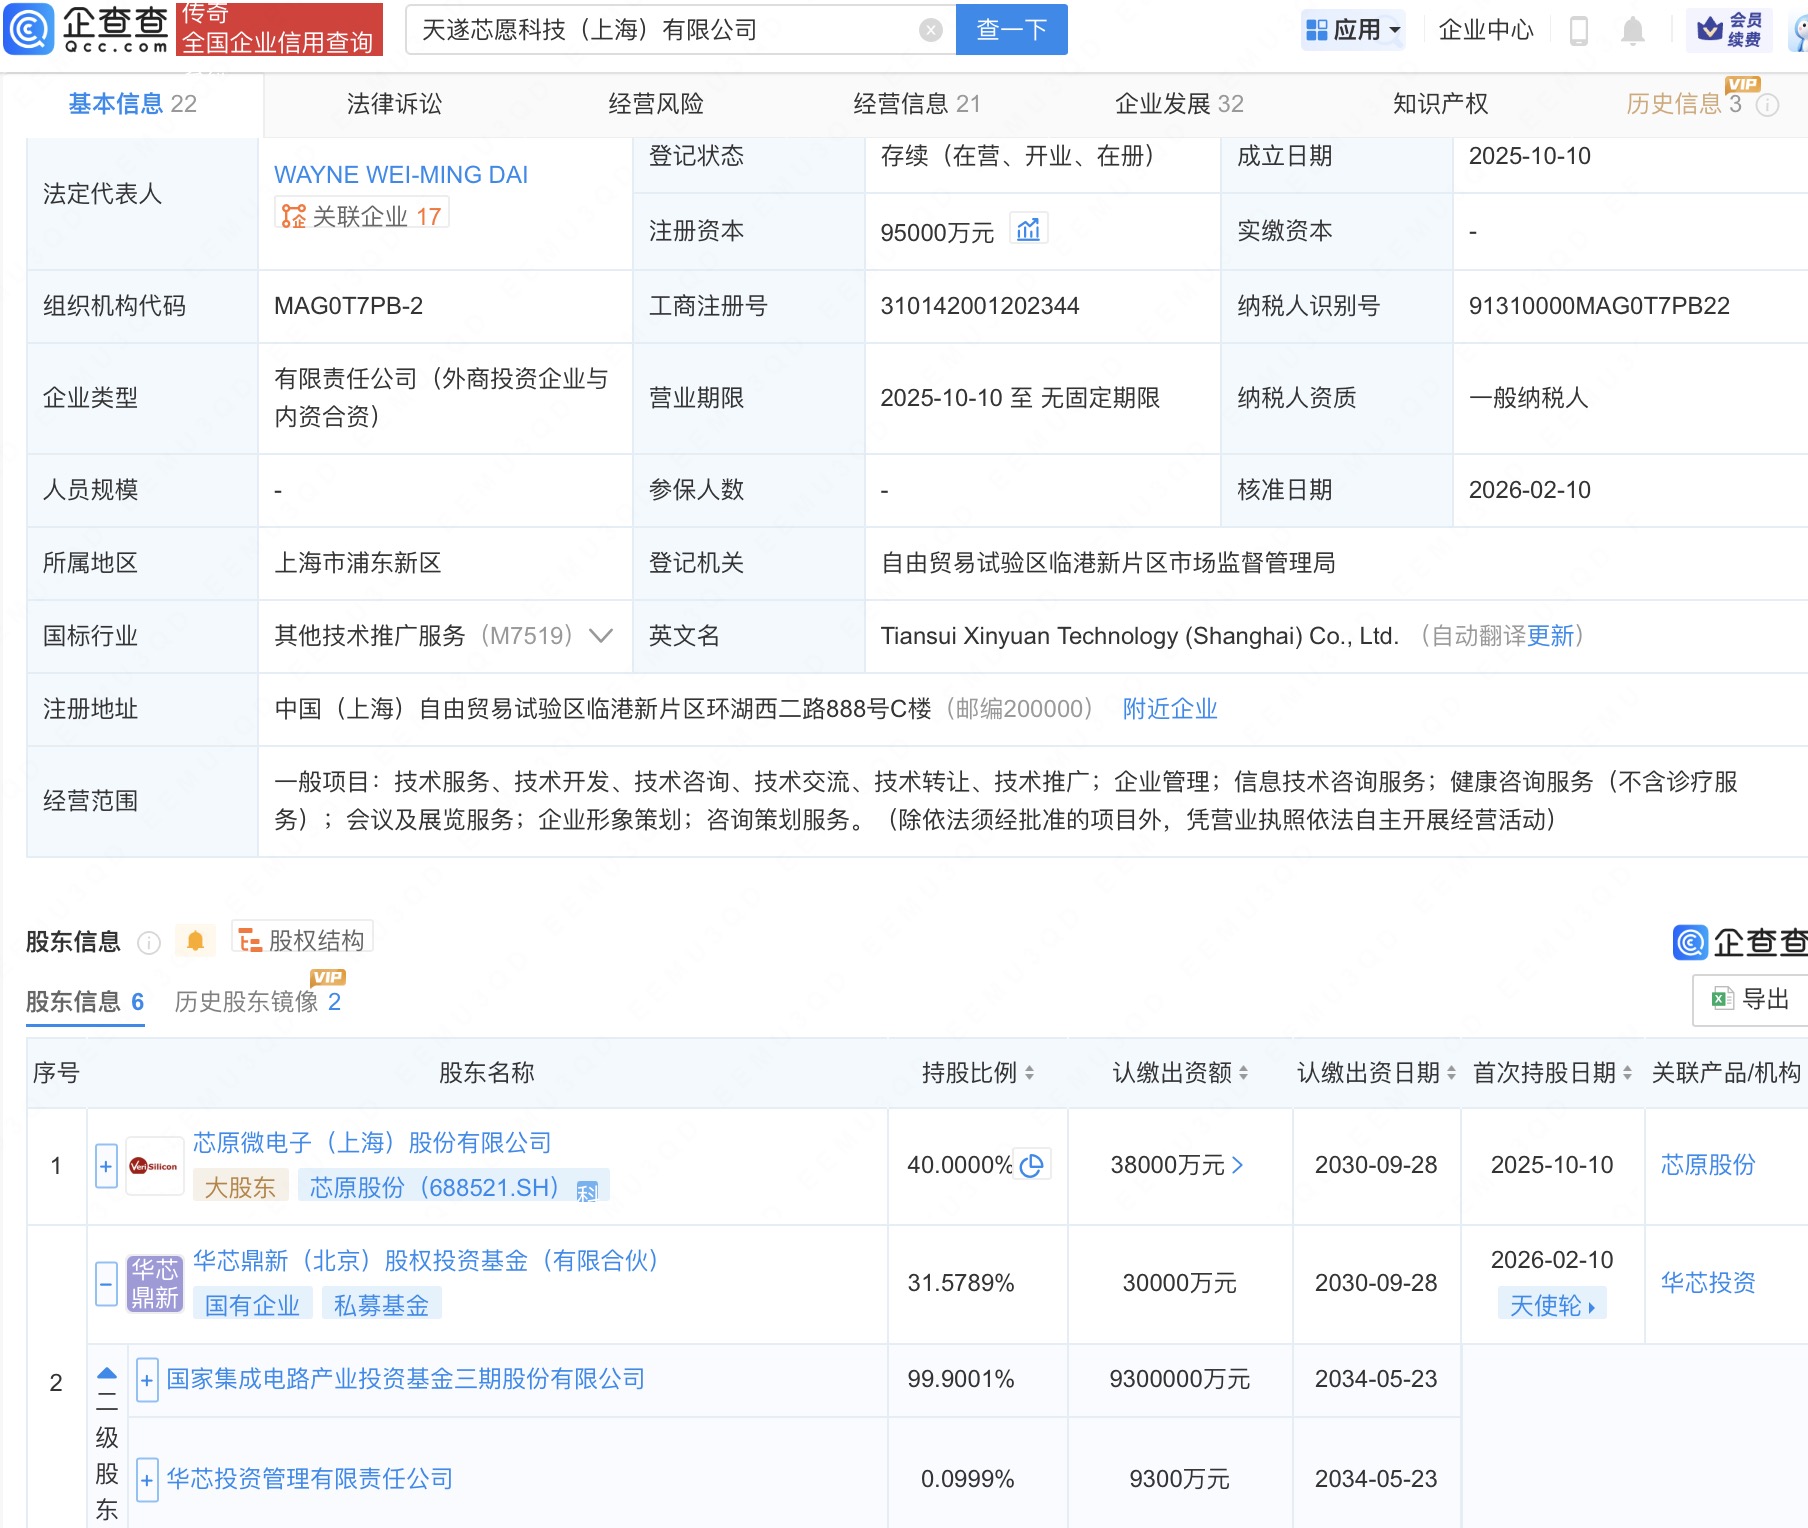Screen dimensions: 1808x1528
Task: Click the Excel export icon next to 导出
Action: (x=1720, y=1000)
